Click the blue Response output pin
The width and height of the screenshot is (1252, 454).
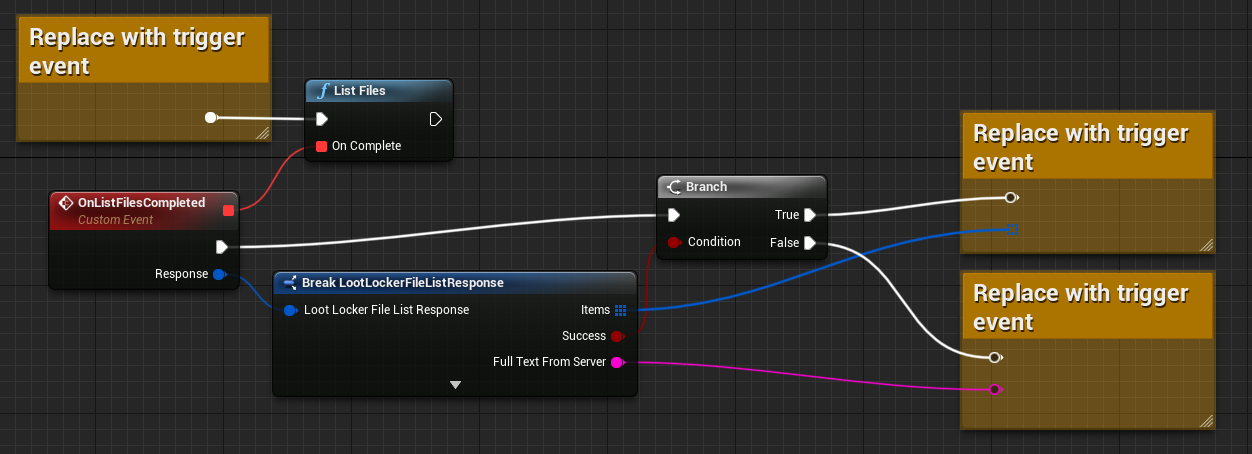(220, 274)
